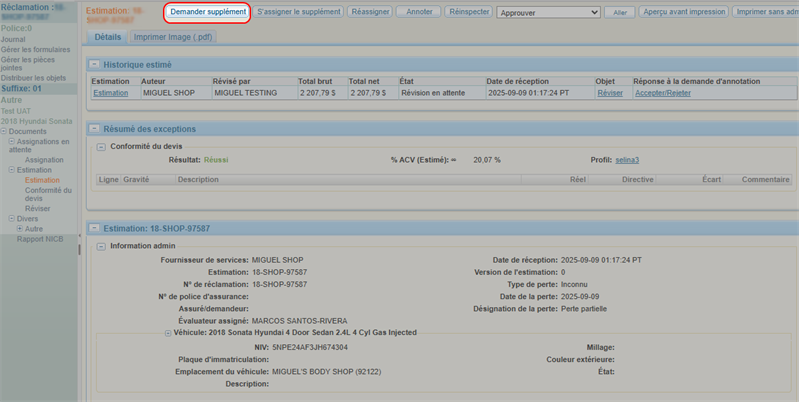Collapse the Information admin subsection
Image resolution: width=799 pixels, height=402 pixels.
point(101,246)
